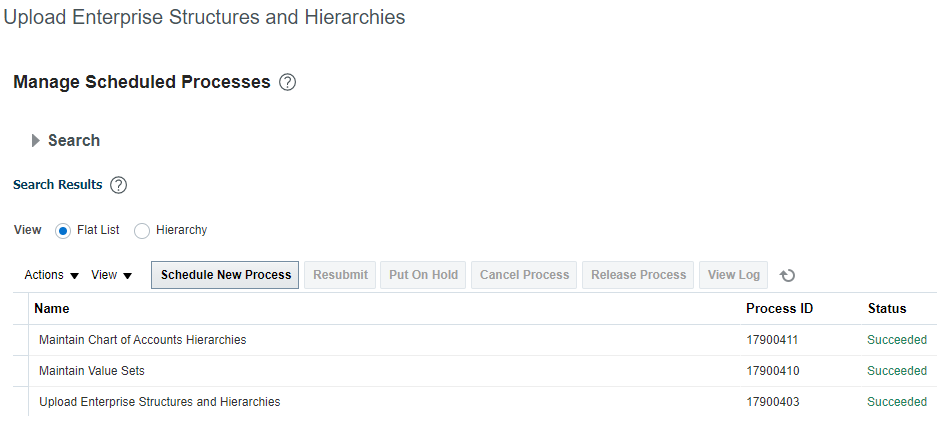This screenshot has width=937, height=421.
Task: Open the Actions dropdown menu
Action: pyautogui.click(x=51, y=275)
